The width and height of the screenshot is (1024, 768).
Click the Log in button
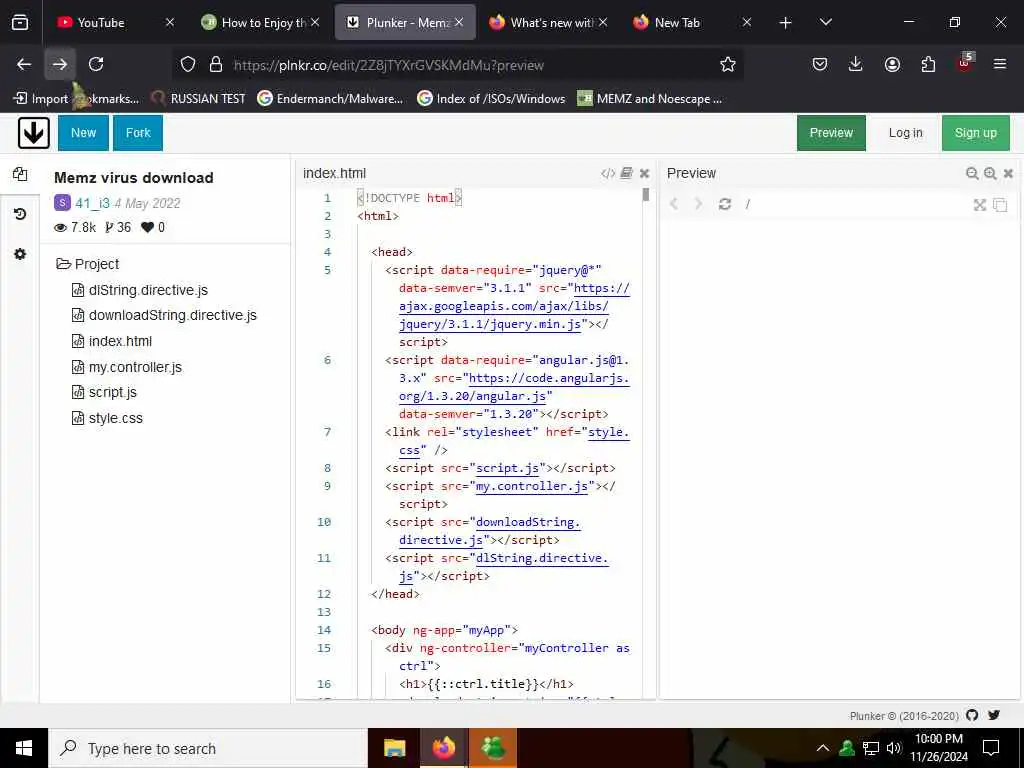pyautogui.click(x=905, y=133)
